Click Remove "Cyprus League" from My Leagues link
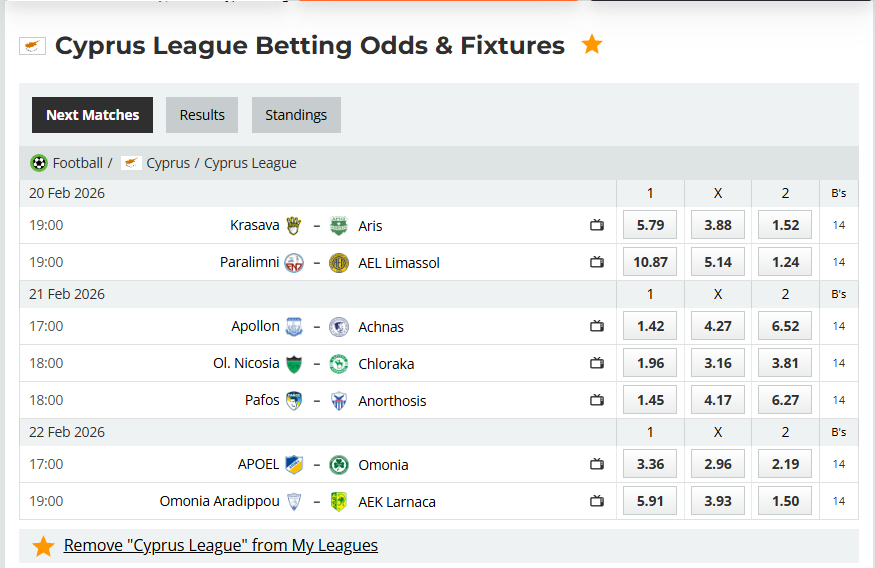The width and height of the screenshot is (875, 568). click(220, 545)
